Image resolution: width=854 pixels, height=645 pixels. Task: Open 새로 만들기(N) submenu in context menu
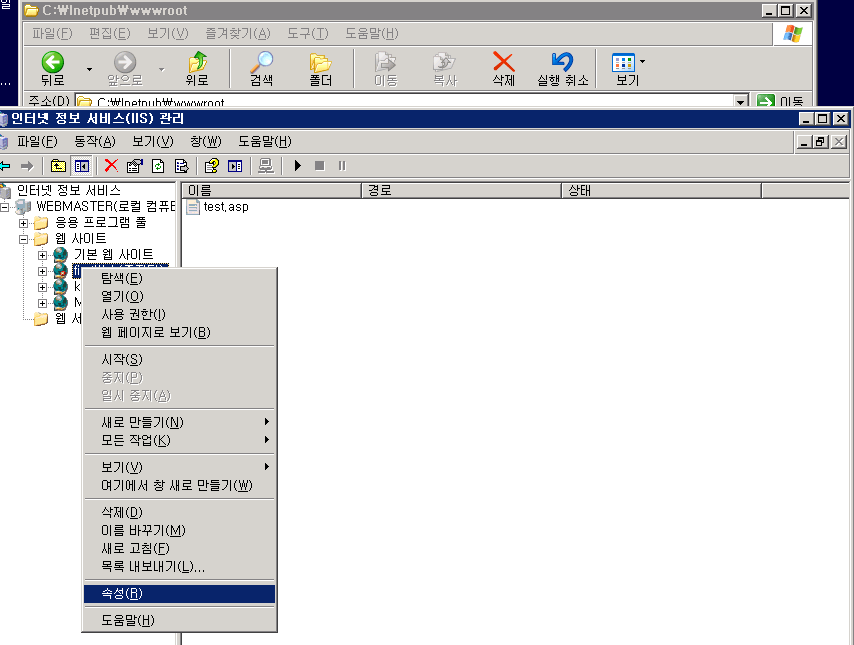(x=179, y=422)
